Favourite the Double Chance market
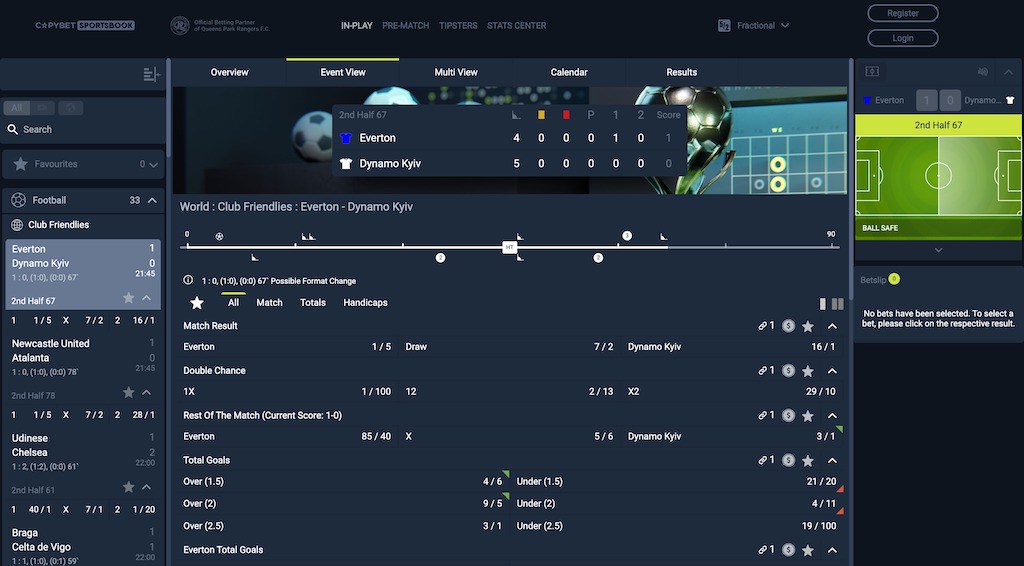This screenshot has height=566, width=1024. point(808,371)
